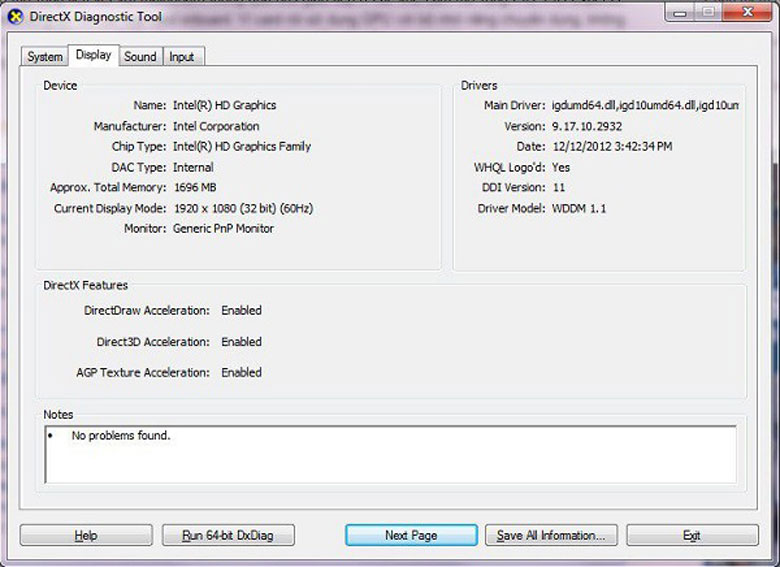This screenshot has height=567, width=780.
Task: Click Save All Information button
Action: 551,535
